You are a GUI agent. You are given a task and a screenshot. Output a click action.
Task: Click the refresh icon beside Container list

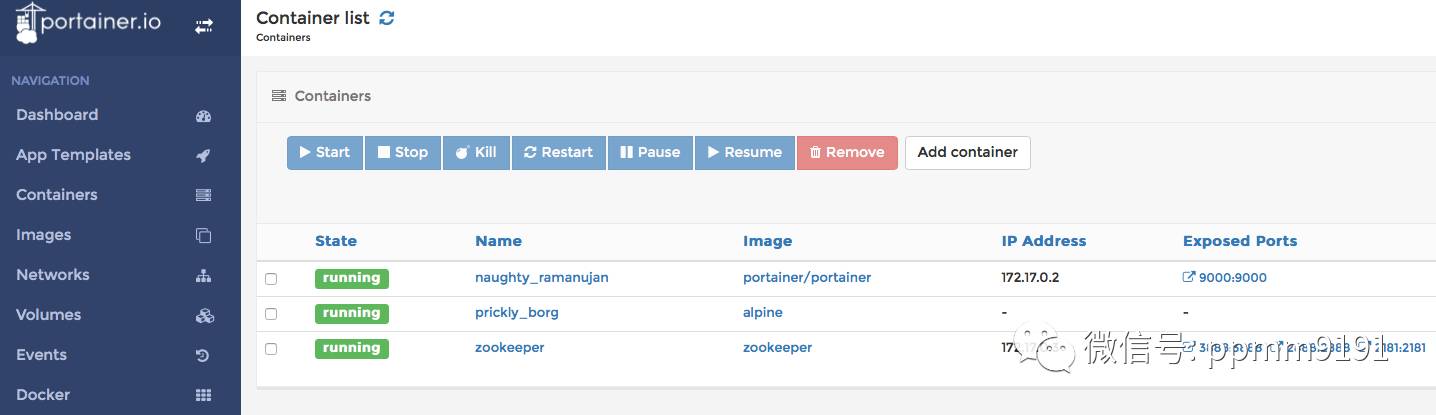(387, 18)
